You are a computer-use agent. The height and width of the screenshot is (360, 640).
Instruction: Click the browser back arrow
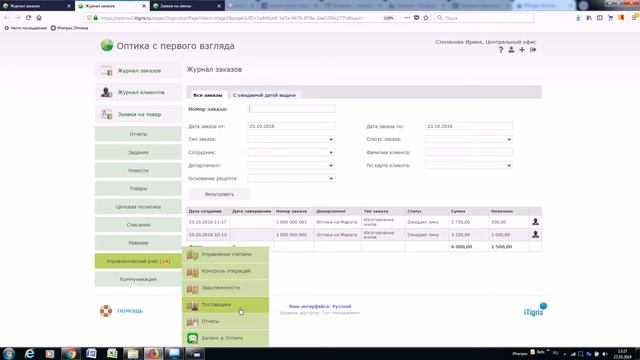(x=7, y=18)
